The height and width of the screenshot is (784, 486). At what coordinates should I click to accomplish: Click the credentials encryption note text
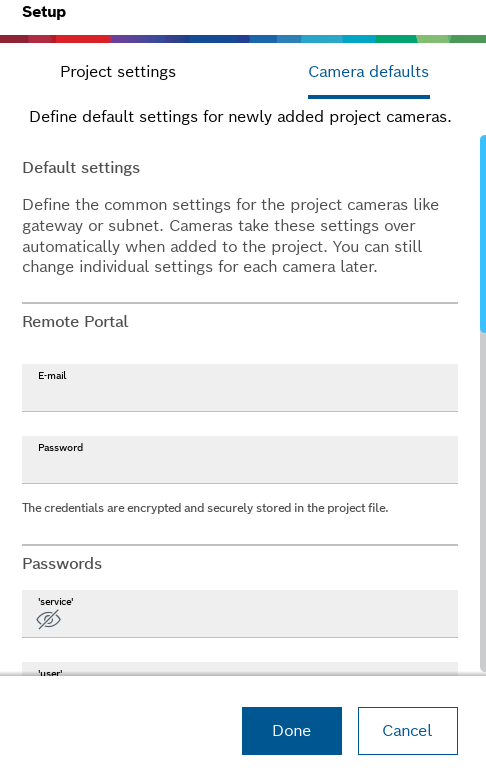(x=206, y=508)
